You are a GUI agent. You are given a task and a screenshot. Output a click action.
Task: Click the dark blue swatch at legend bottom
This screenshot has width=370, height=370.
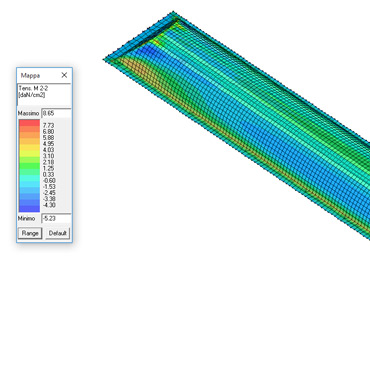(29, 209)
